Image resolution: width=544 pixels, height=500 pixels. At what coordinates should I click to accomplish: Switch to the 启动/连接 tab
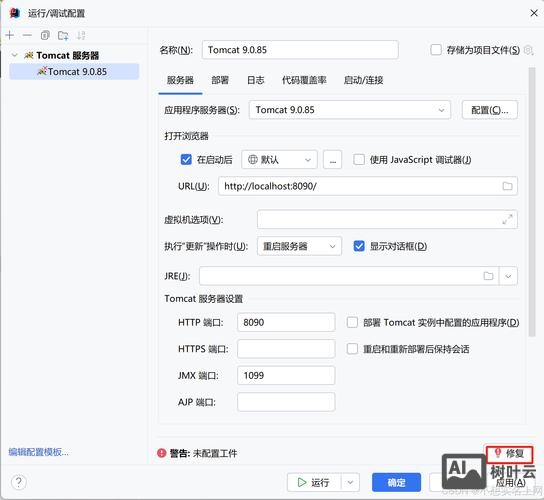[x=363, y=80]
